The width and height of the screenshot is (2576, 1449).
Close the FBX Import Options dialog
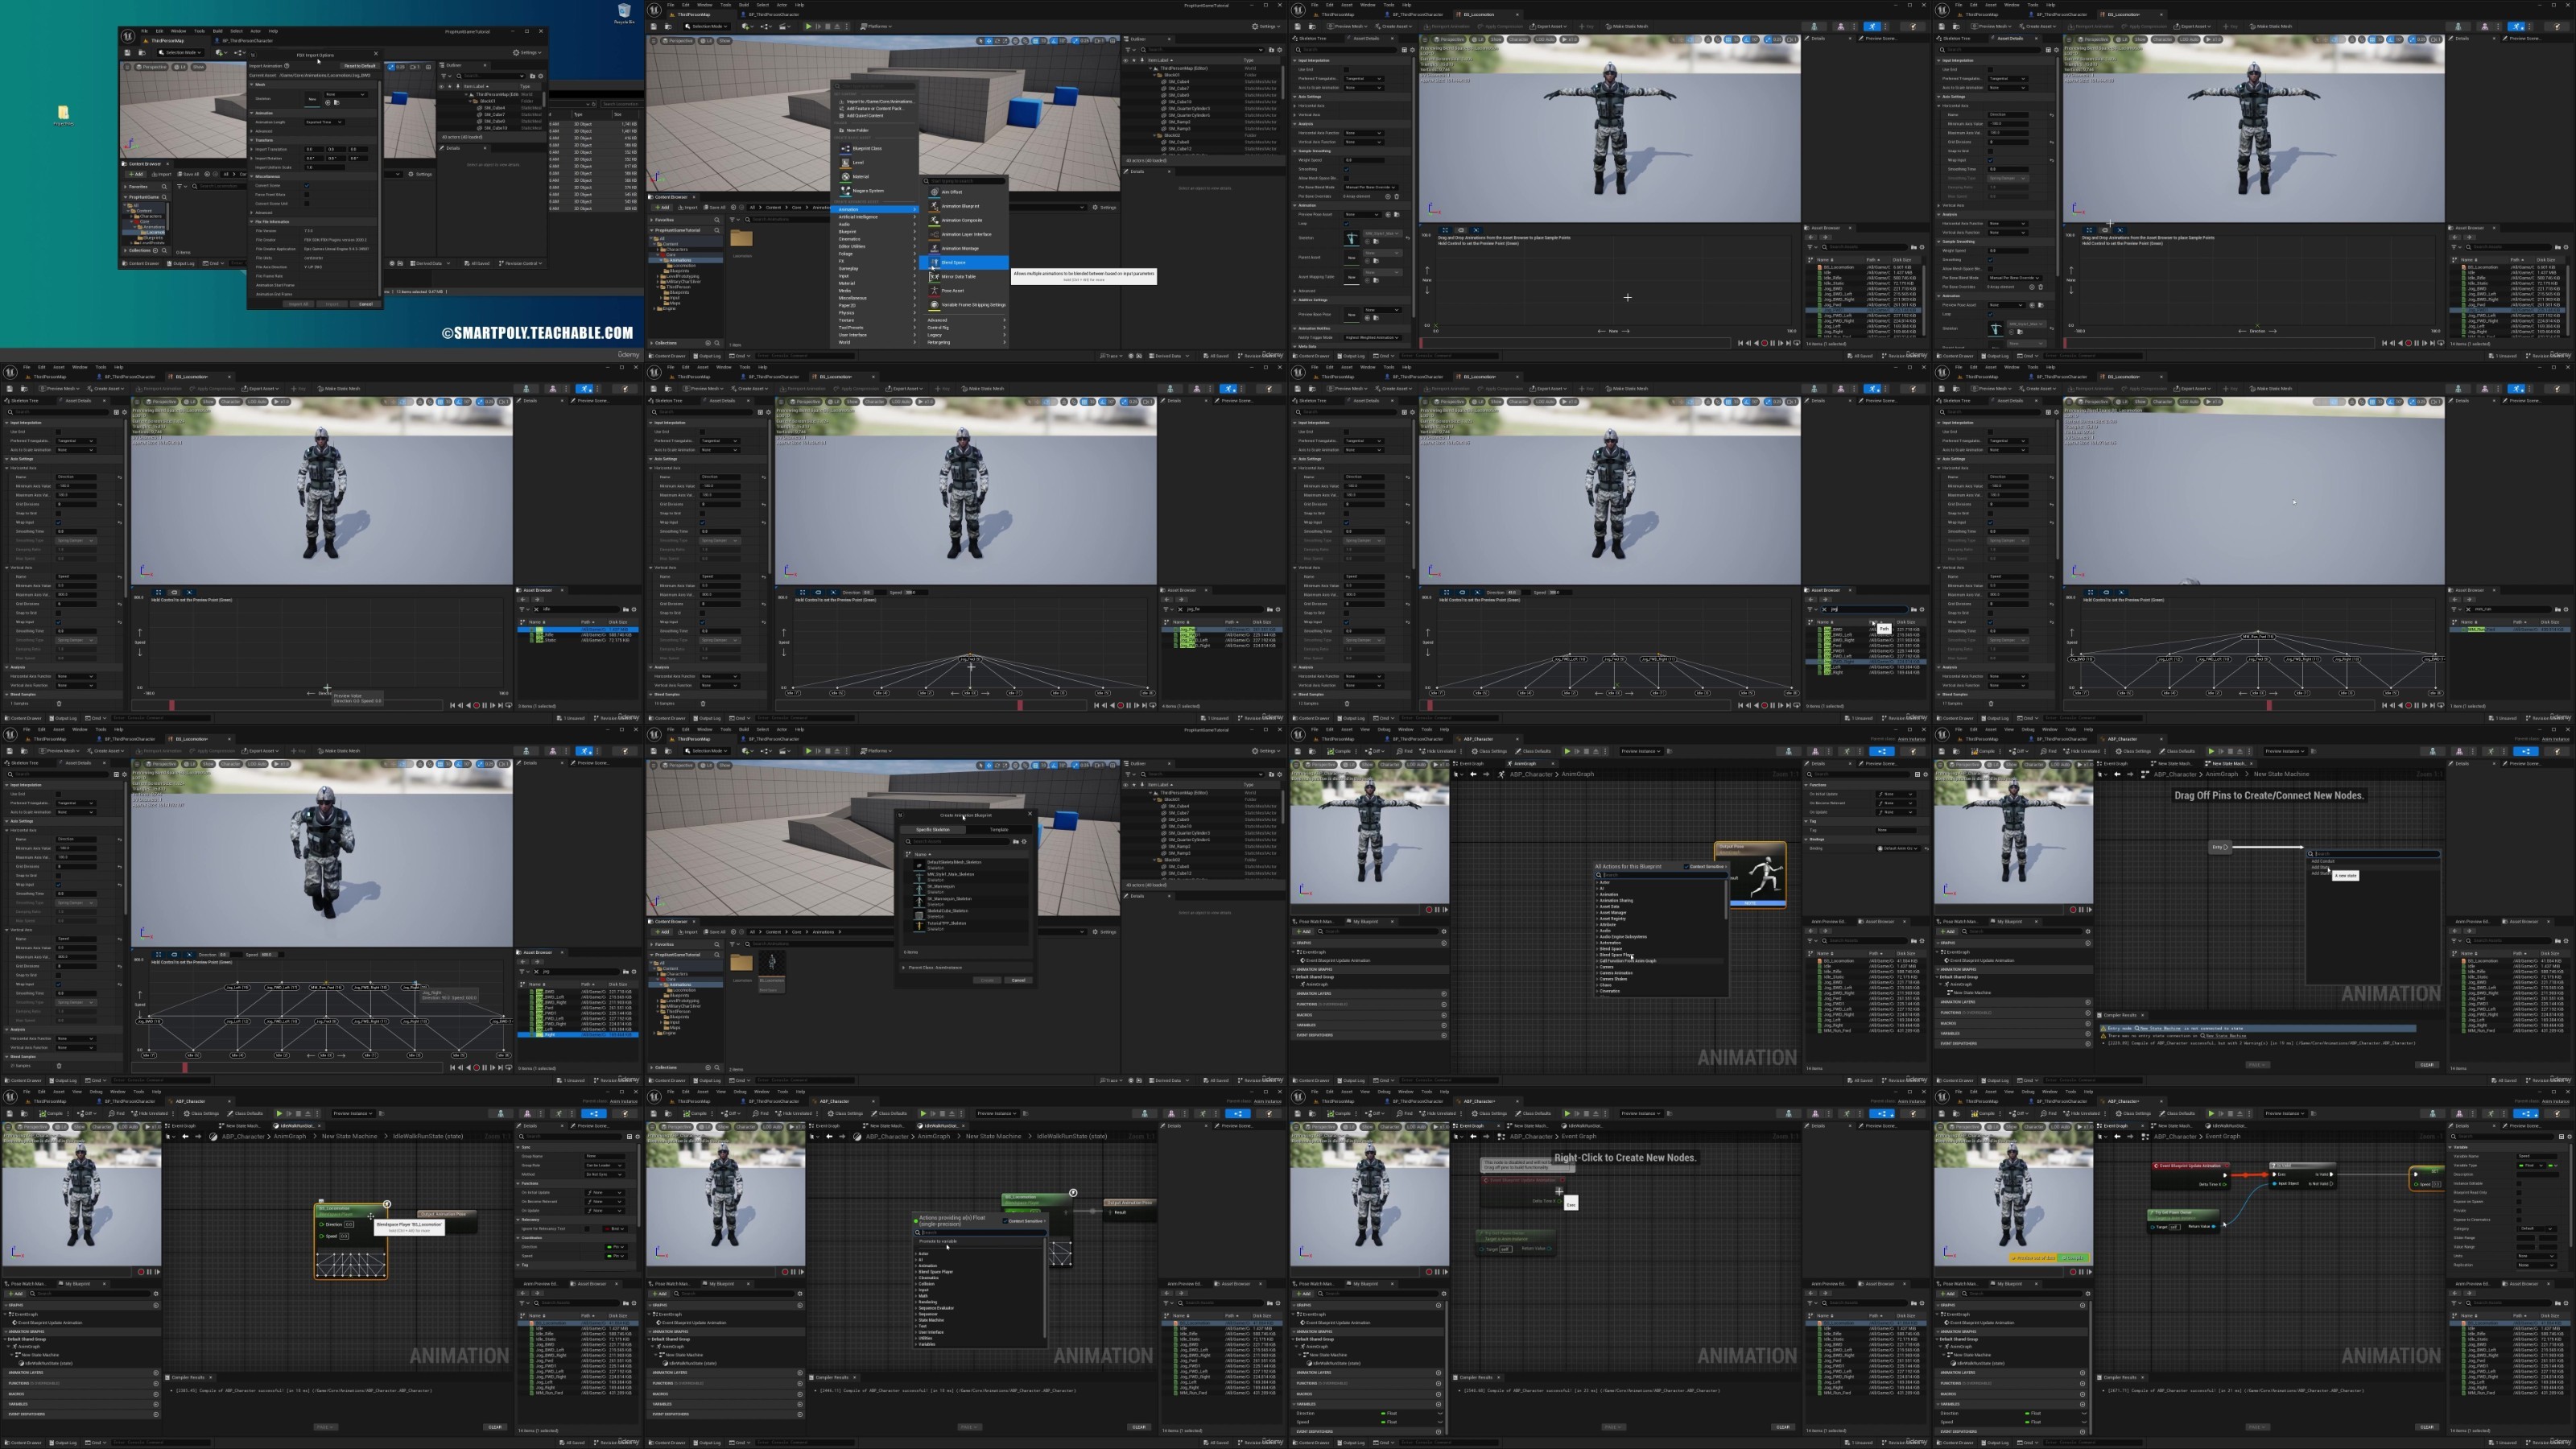coord(376,54)
